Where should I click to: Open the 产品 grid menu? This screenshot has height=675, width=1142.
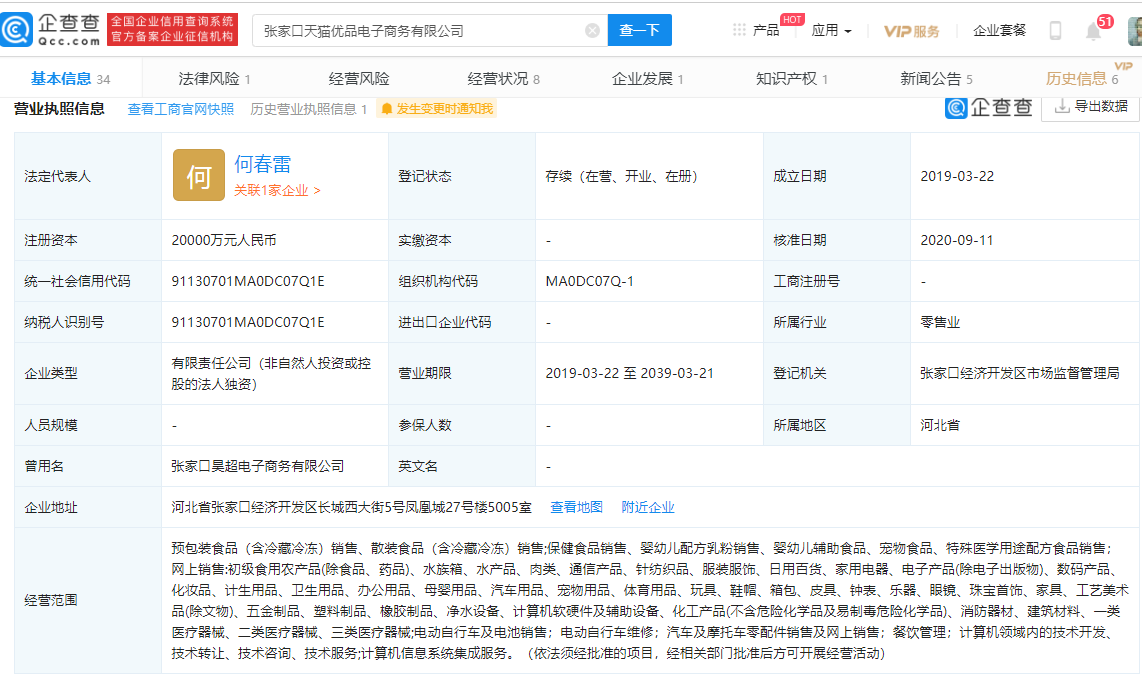pyautogui.click(x=756, y=30)
